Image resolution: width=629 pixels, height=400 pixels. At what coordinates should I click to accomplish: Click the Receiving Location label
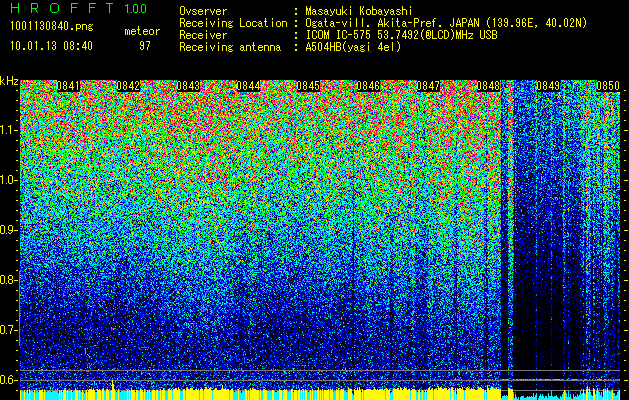point(233,23)
